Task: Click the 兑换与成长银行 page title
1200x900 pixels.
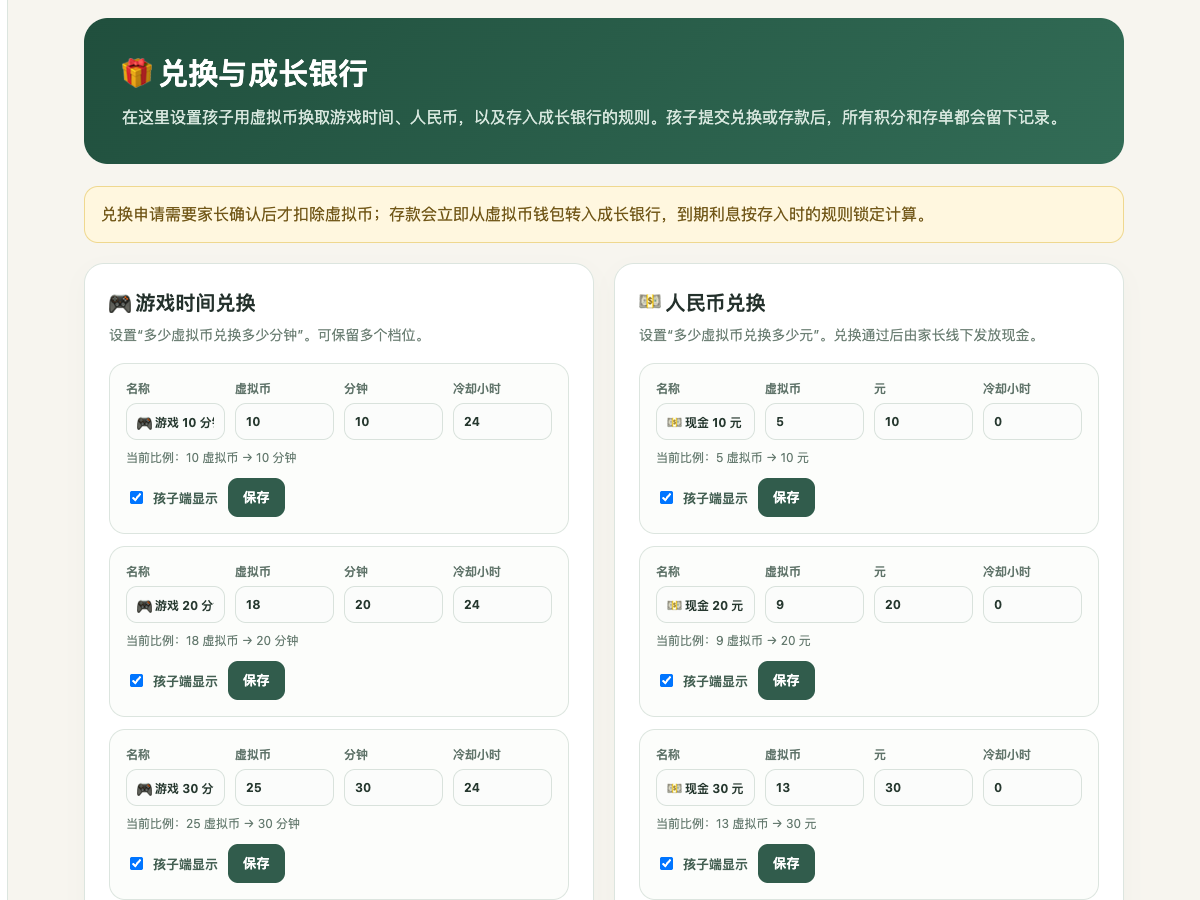Action: tap(264, 73)
